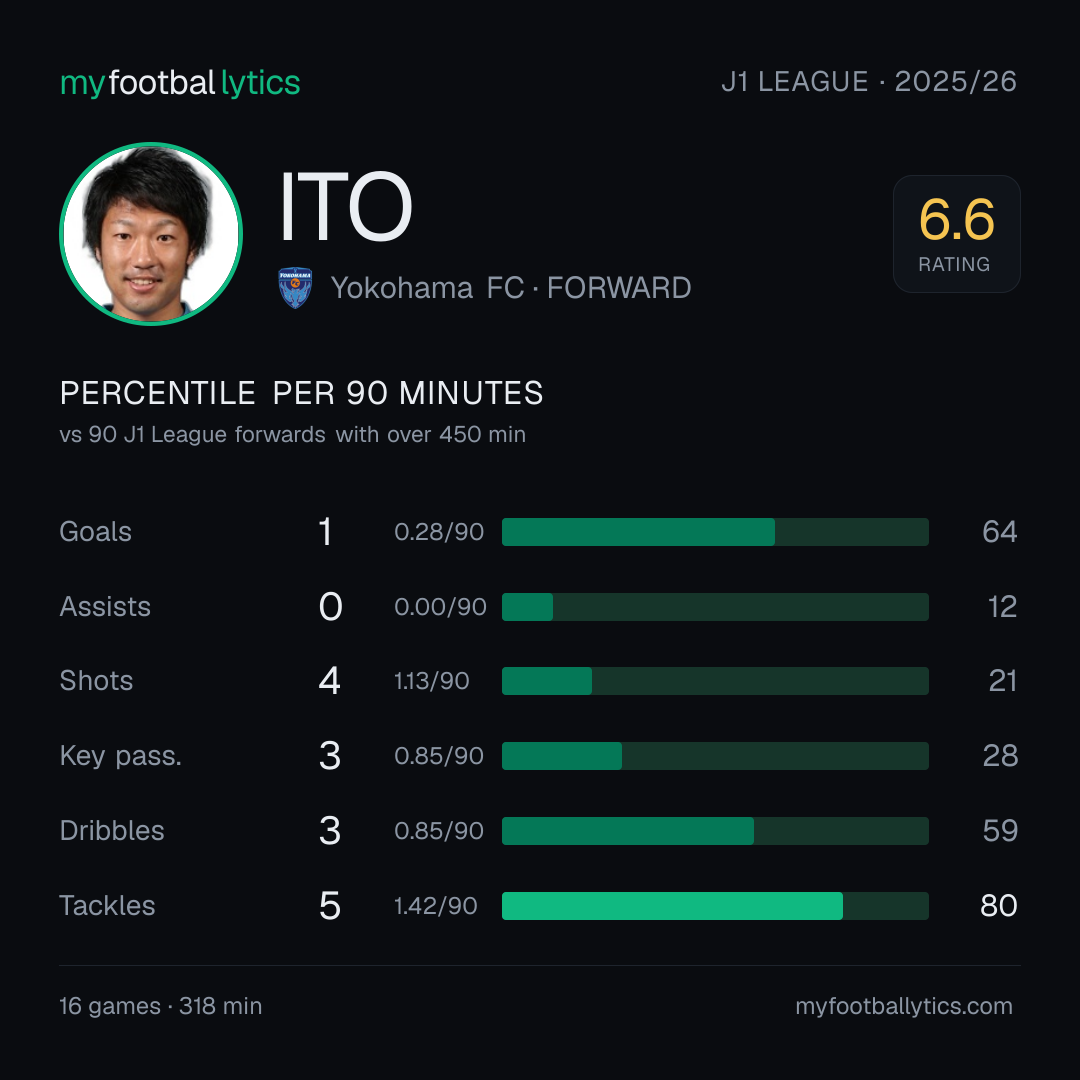
Task: Click the 0.28/90 goals rate value
Action: (439, 532)
